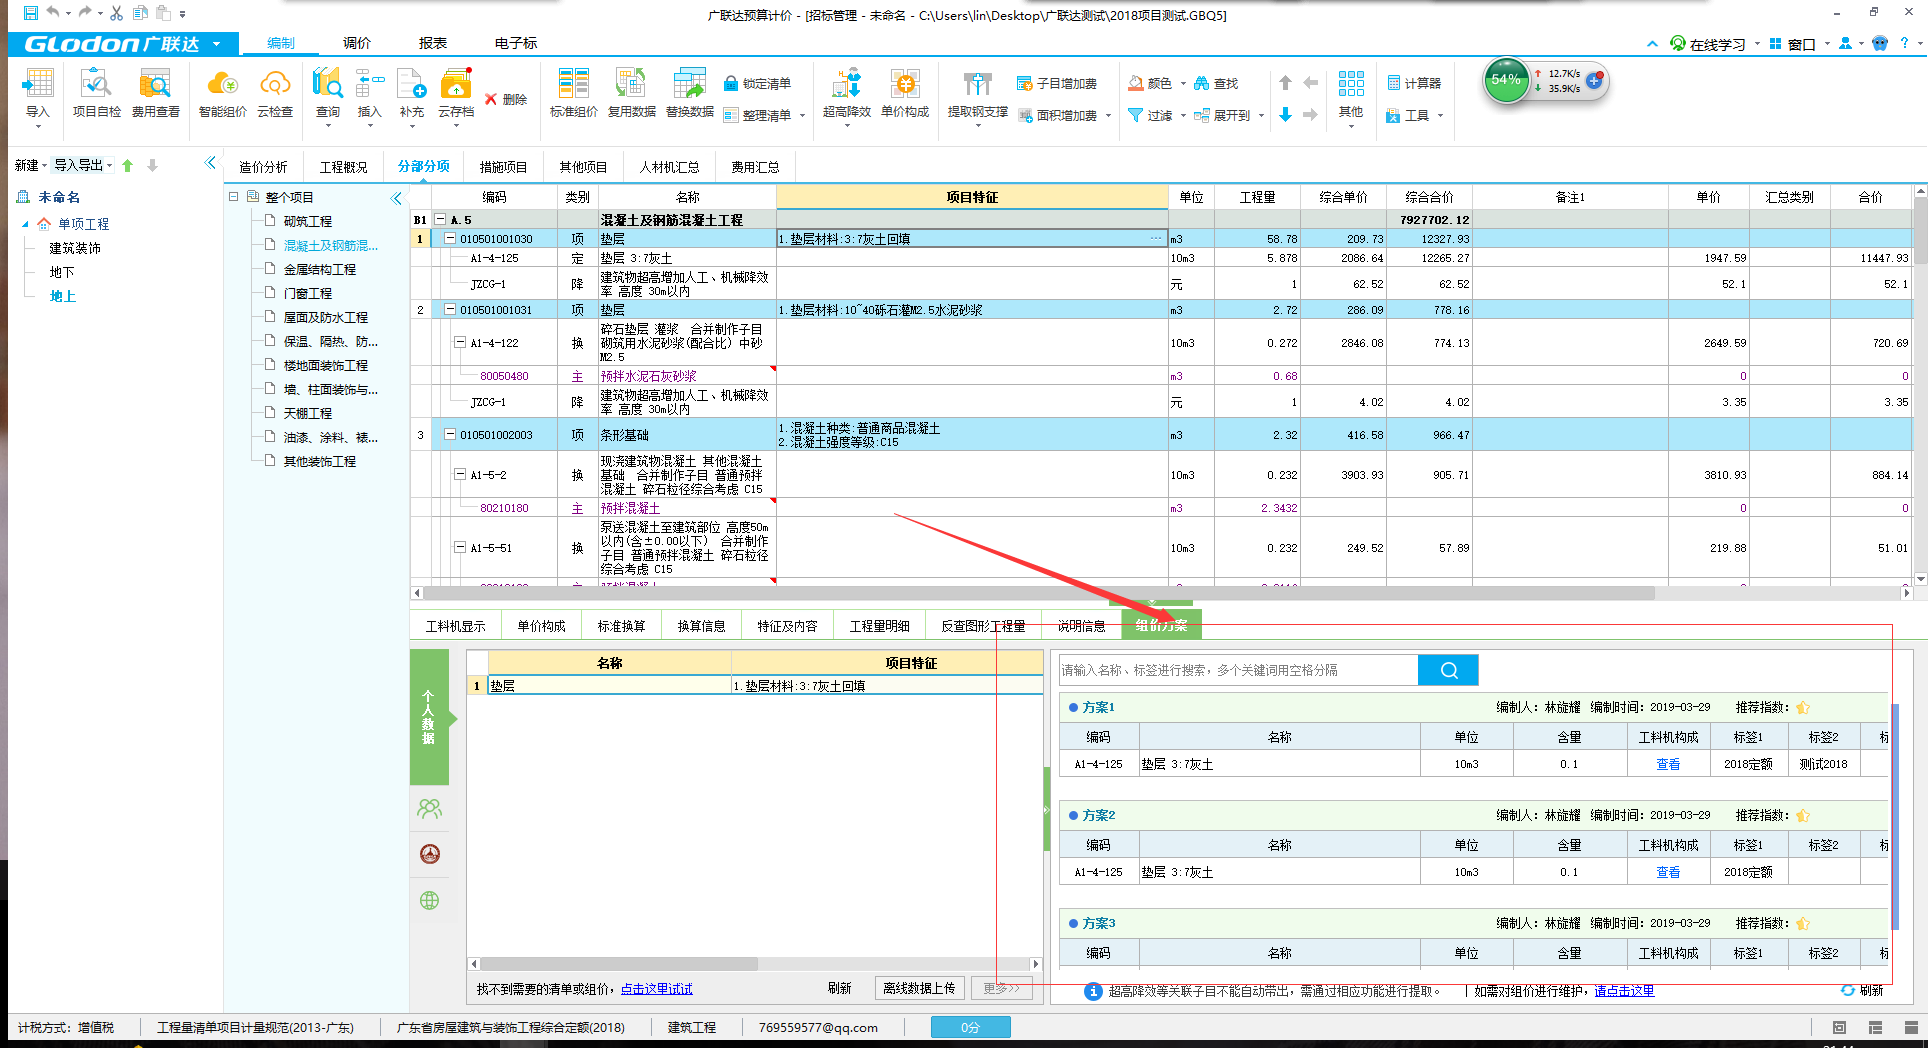
Task: Click the 点击这里试试 link
Action: click(656, 989)
